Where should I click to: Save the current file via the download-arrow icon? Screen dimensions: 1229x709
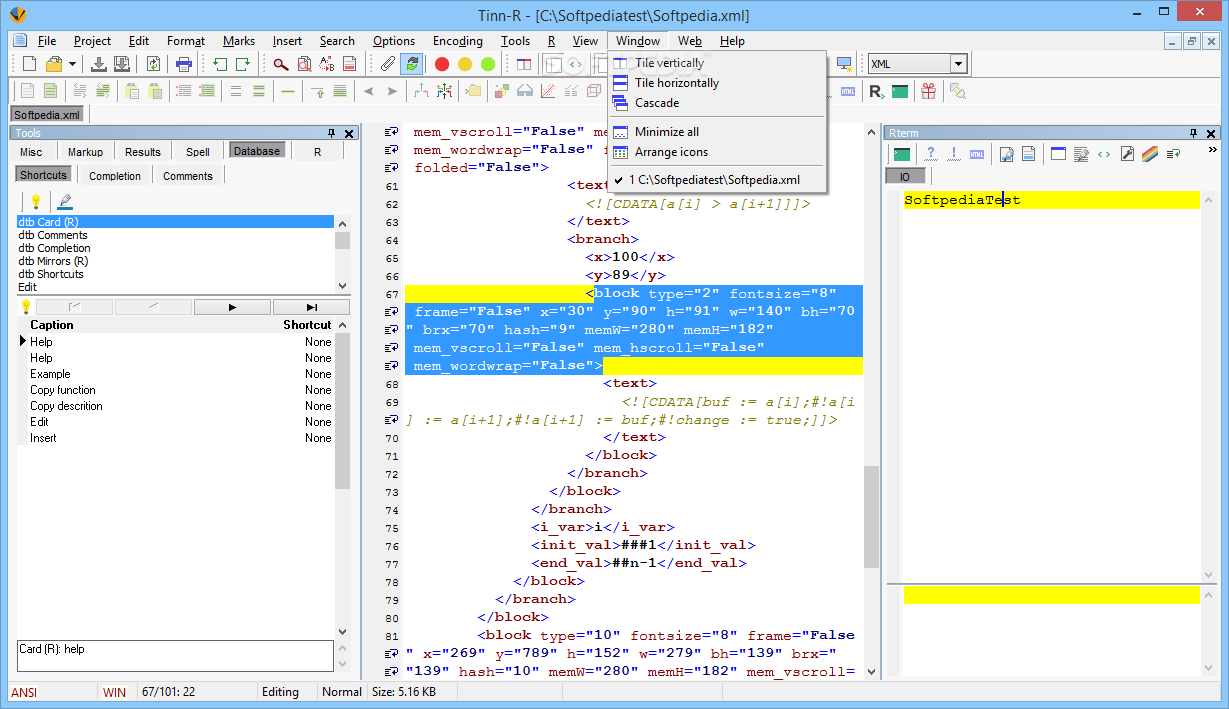99,64
